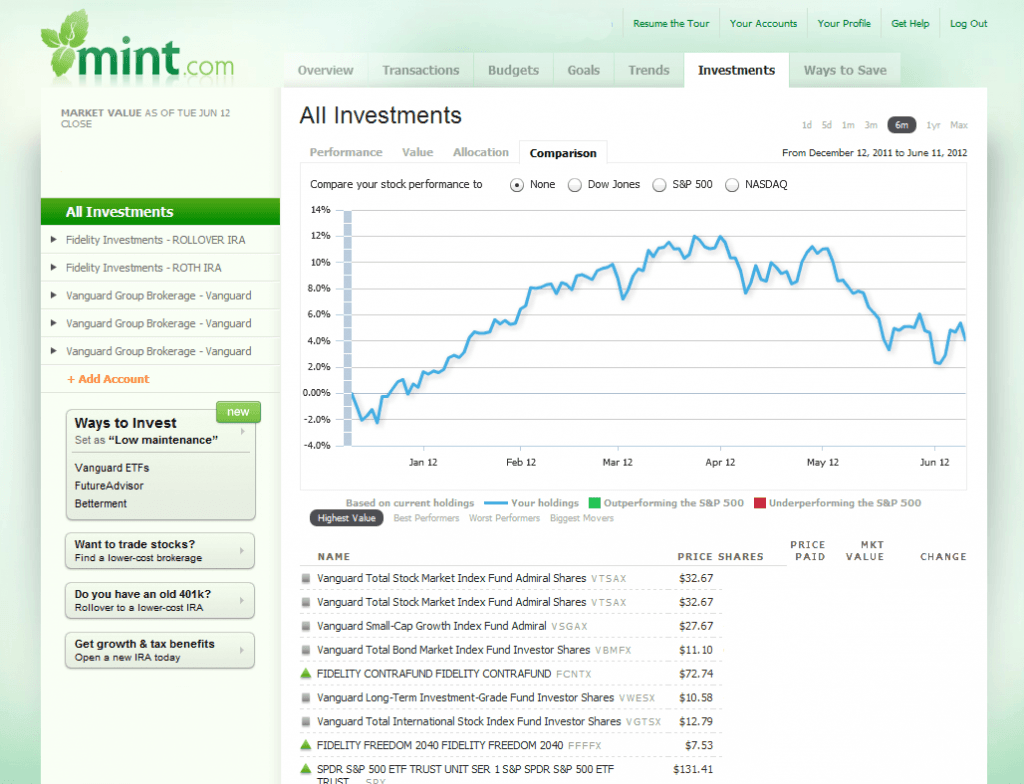Click gray square icon beside Vanguard Small-Cap Growth

(306, 627)
